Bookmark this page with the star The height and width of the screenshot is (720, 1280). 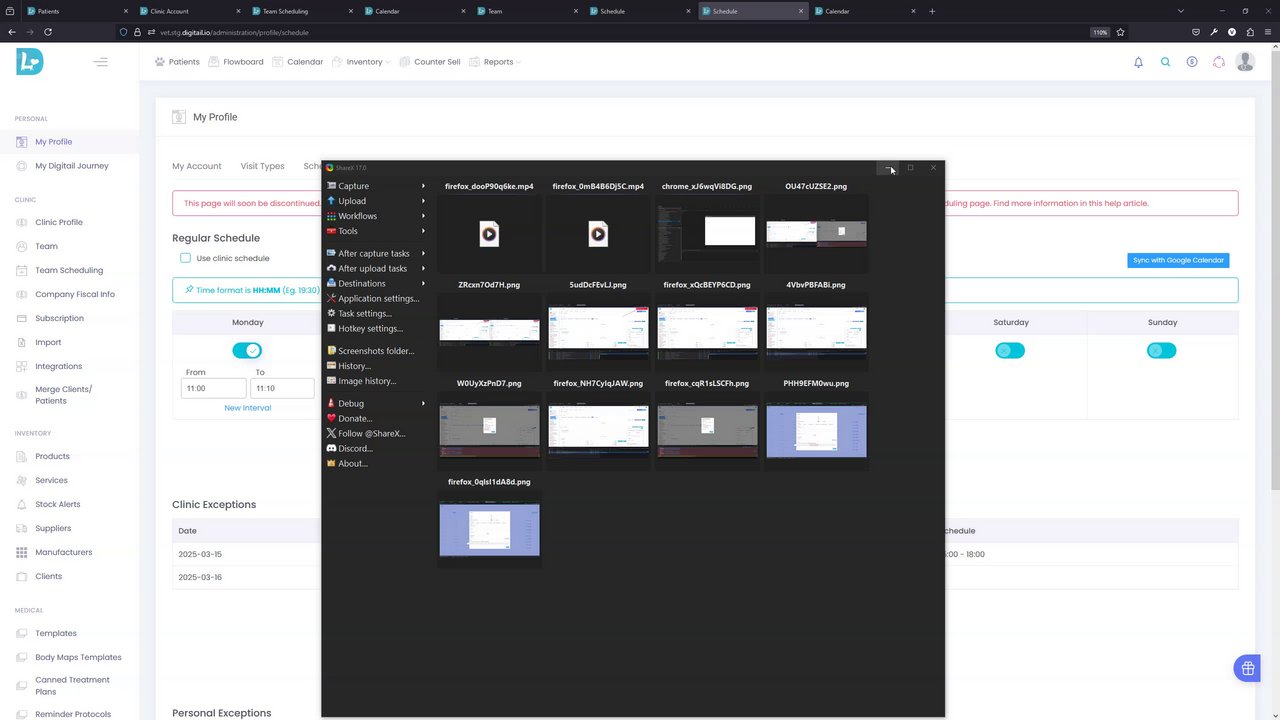pos(1120,32)
